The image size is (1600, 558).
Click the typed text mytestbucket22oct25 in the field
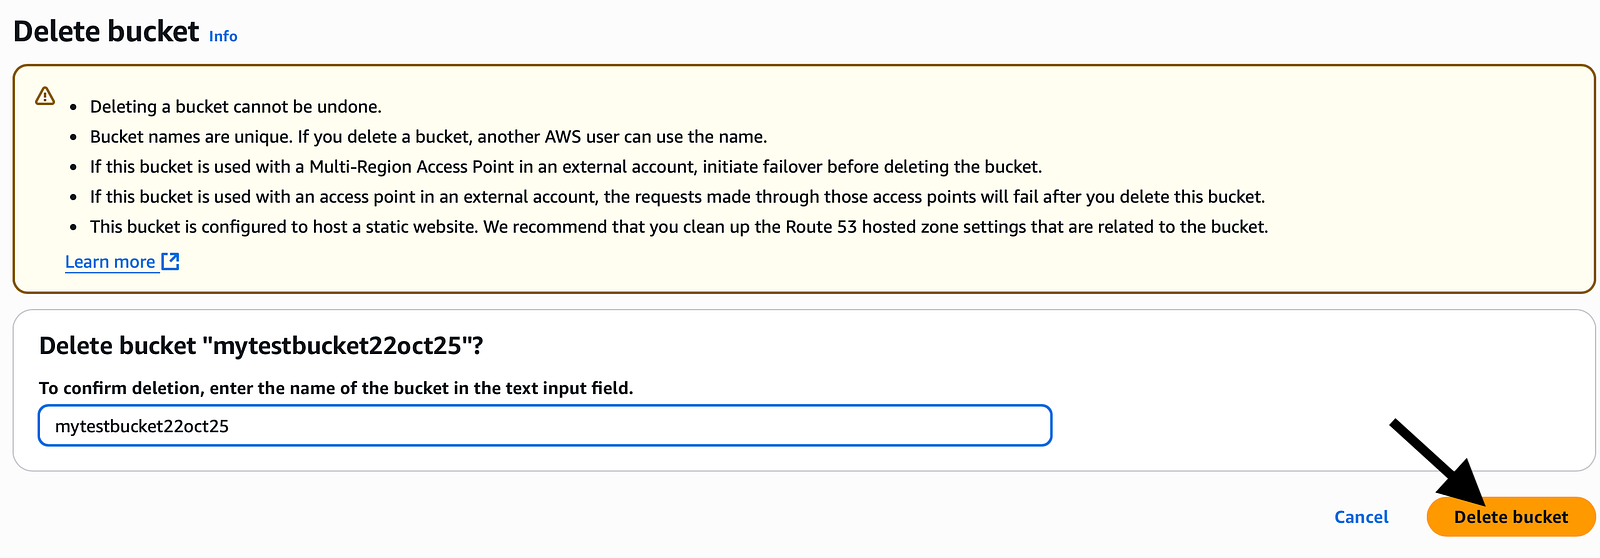[x=142, y=426]
